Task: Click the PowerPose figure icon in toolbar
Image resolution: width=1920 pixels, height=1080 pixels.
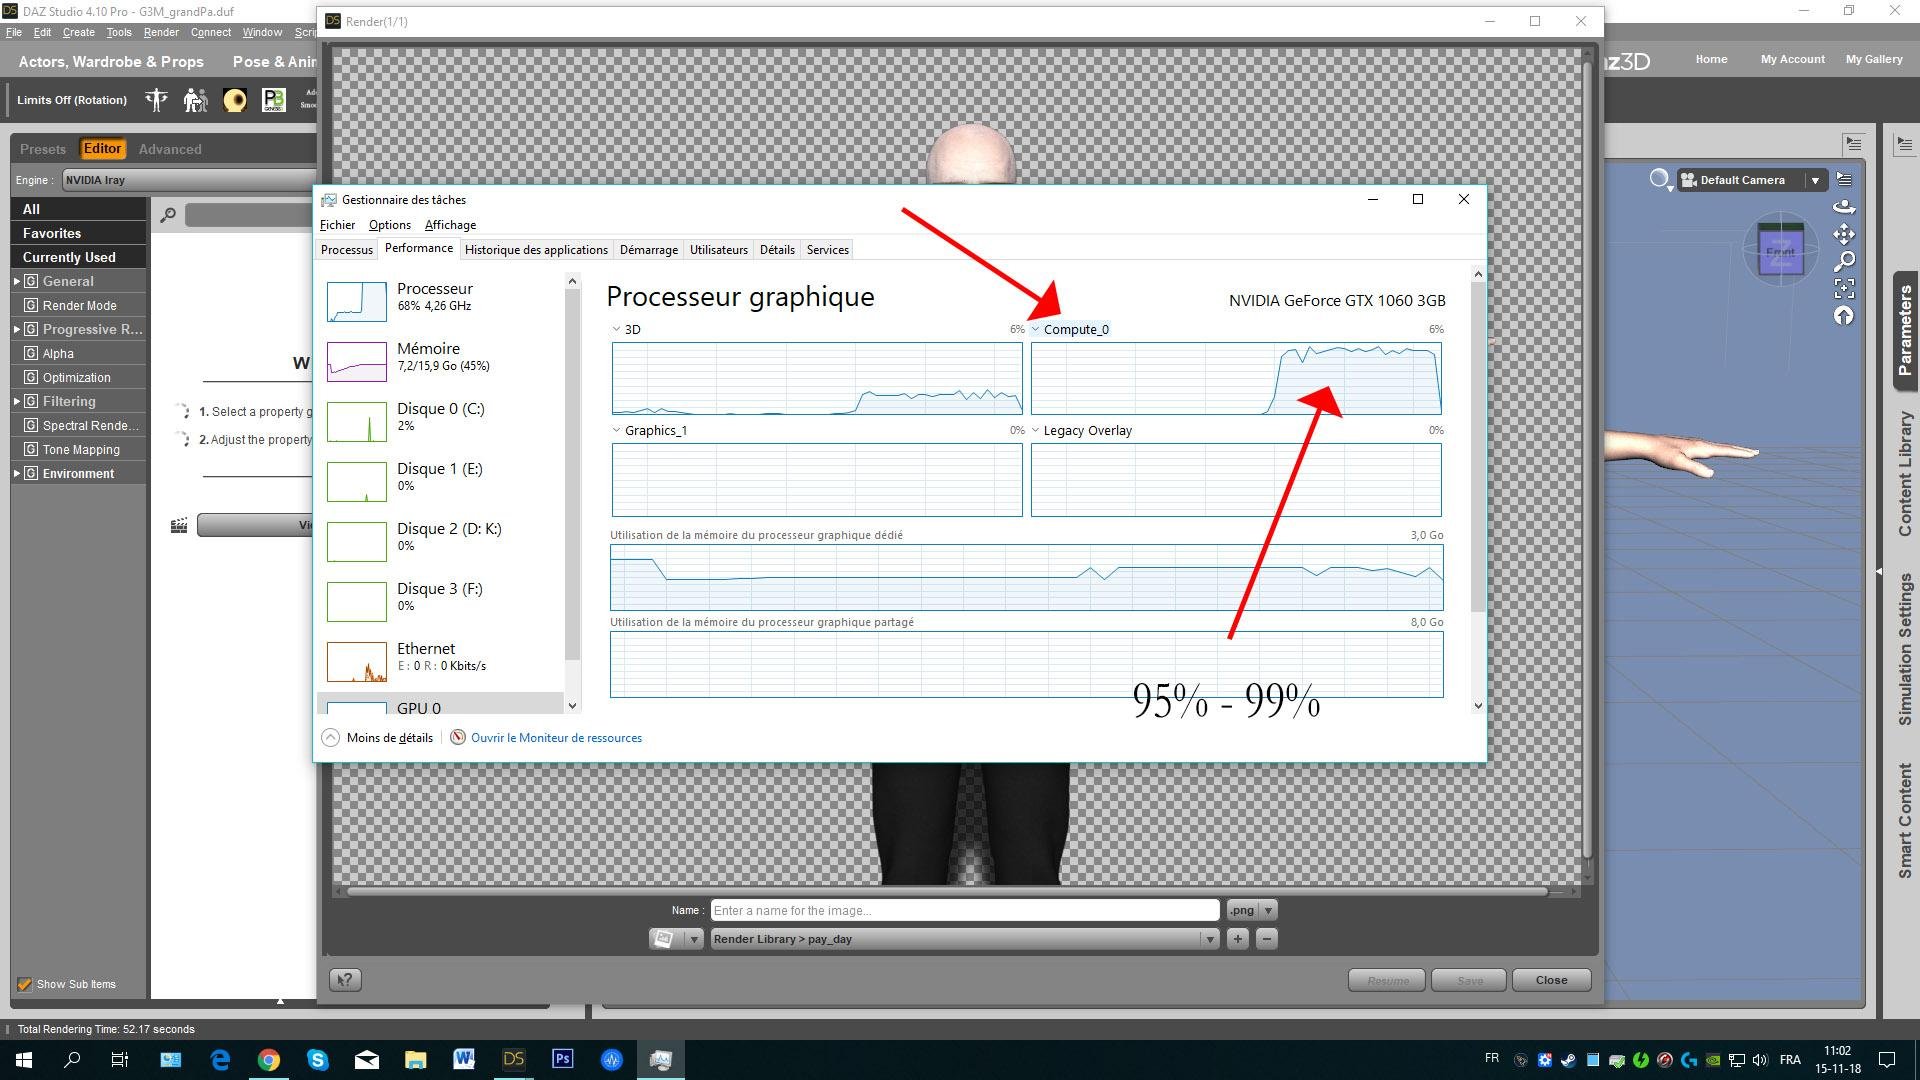Action: pos(156,100)
